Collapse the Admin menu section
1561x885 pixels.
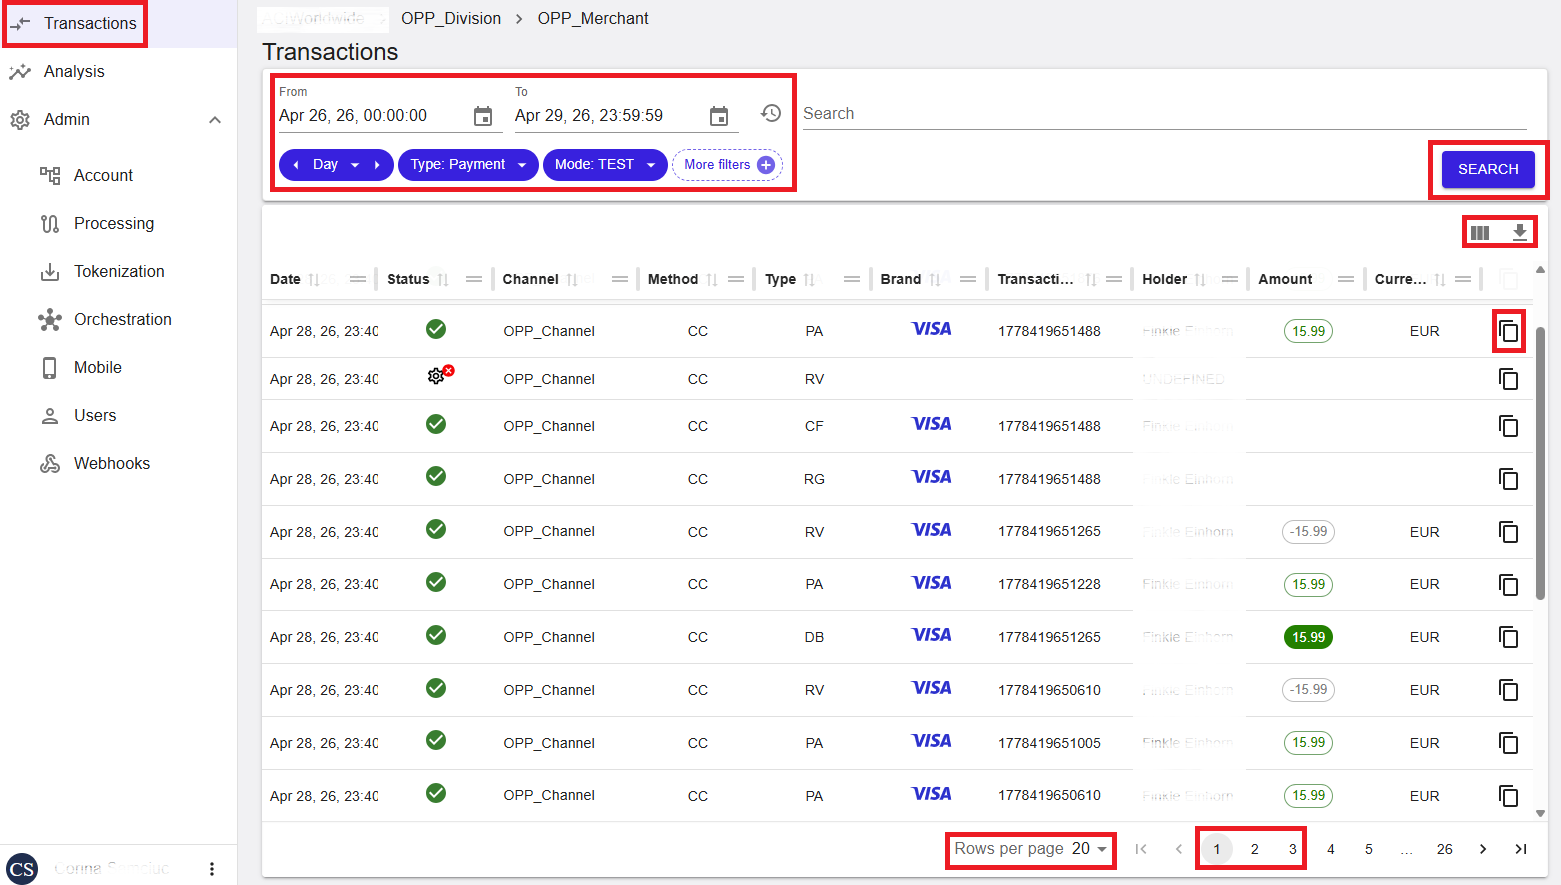215,120
